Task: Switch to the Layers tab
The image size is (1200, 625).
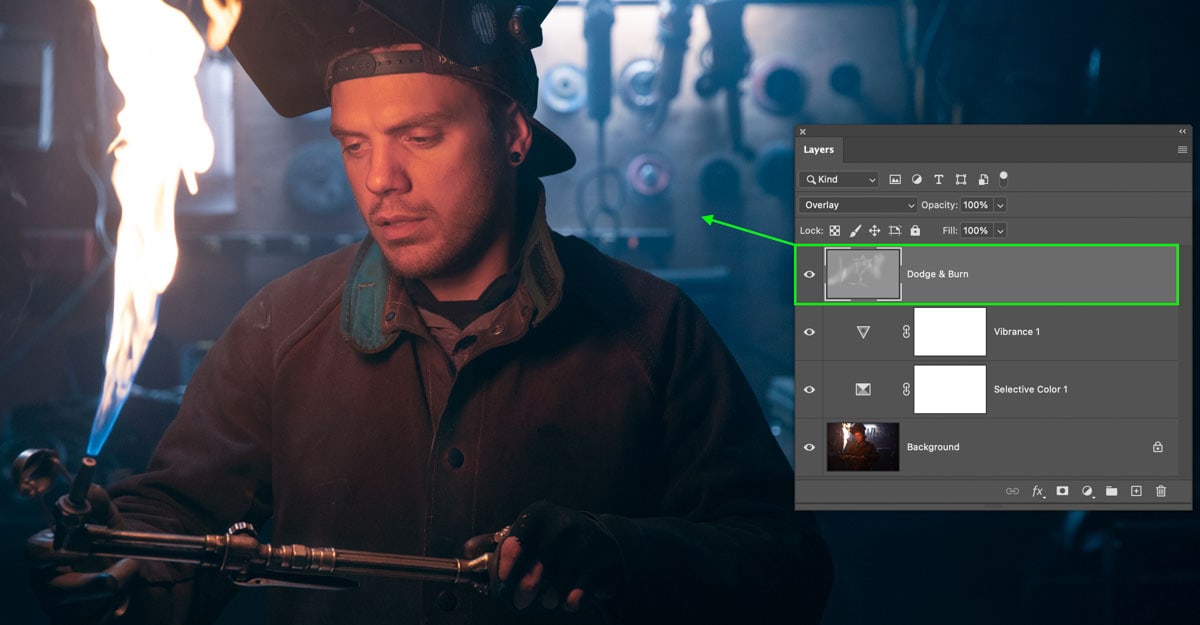Action: (x=819, y=150)
